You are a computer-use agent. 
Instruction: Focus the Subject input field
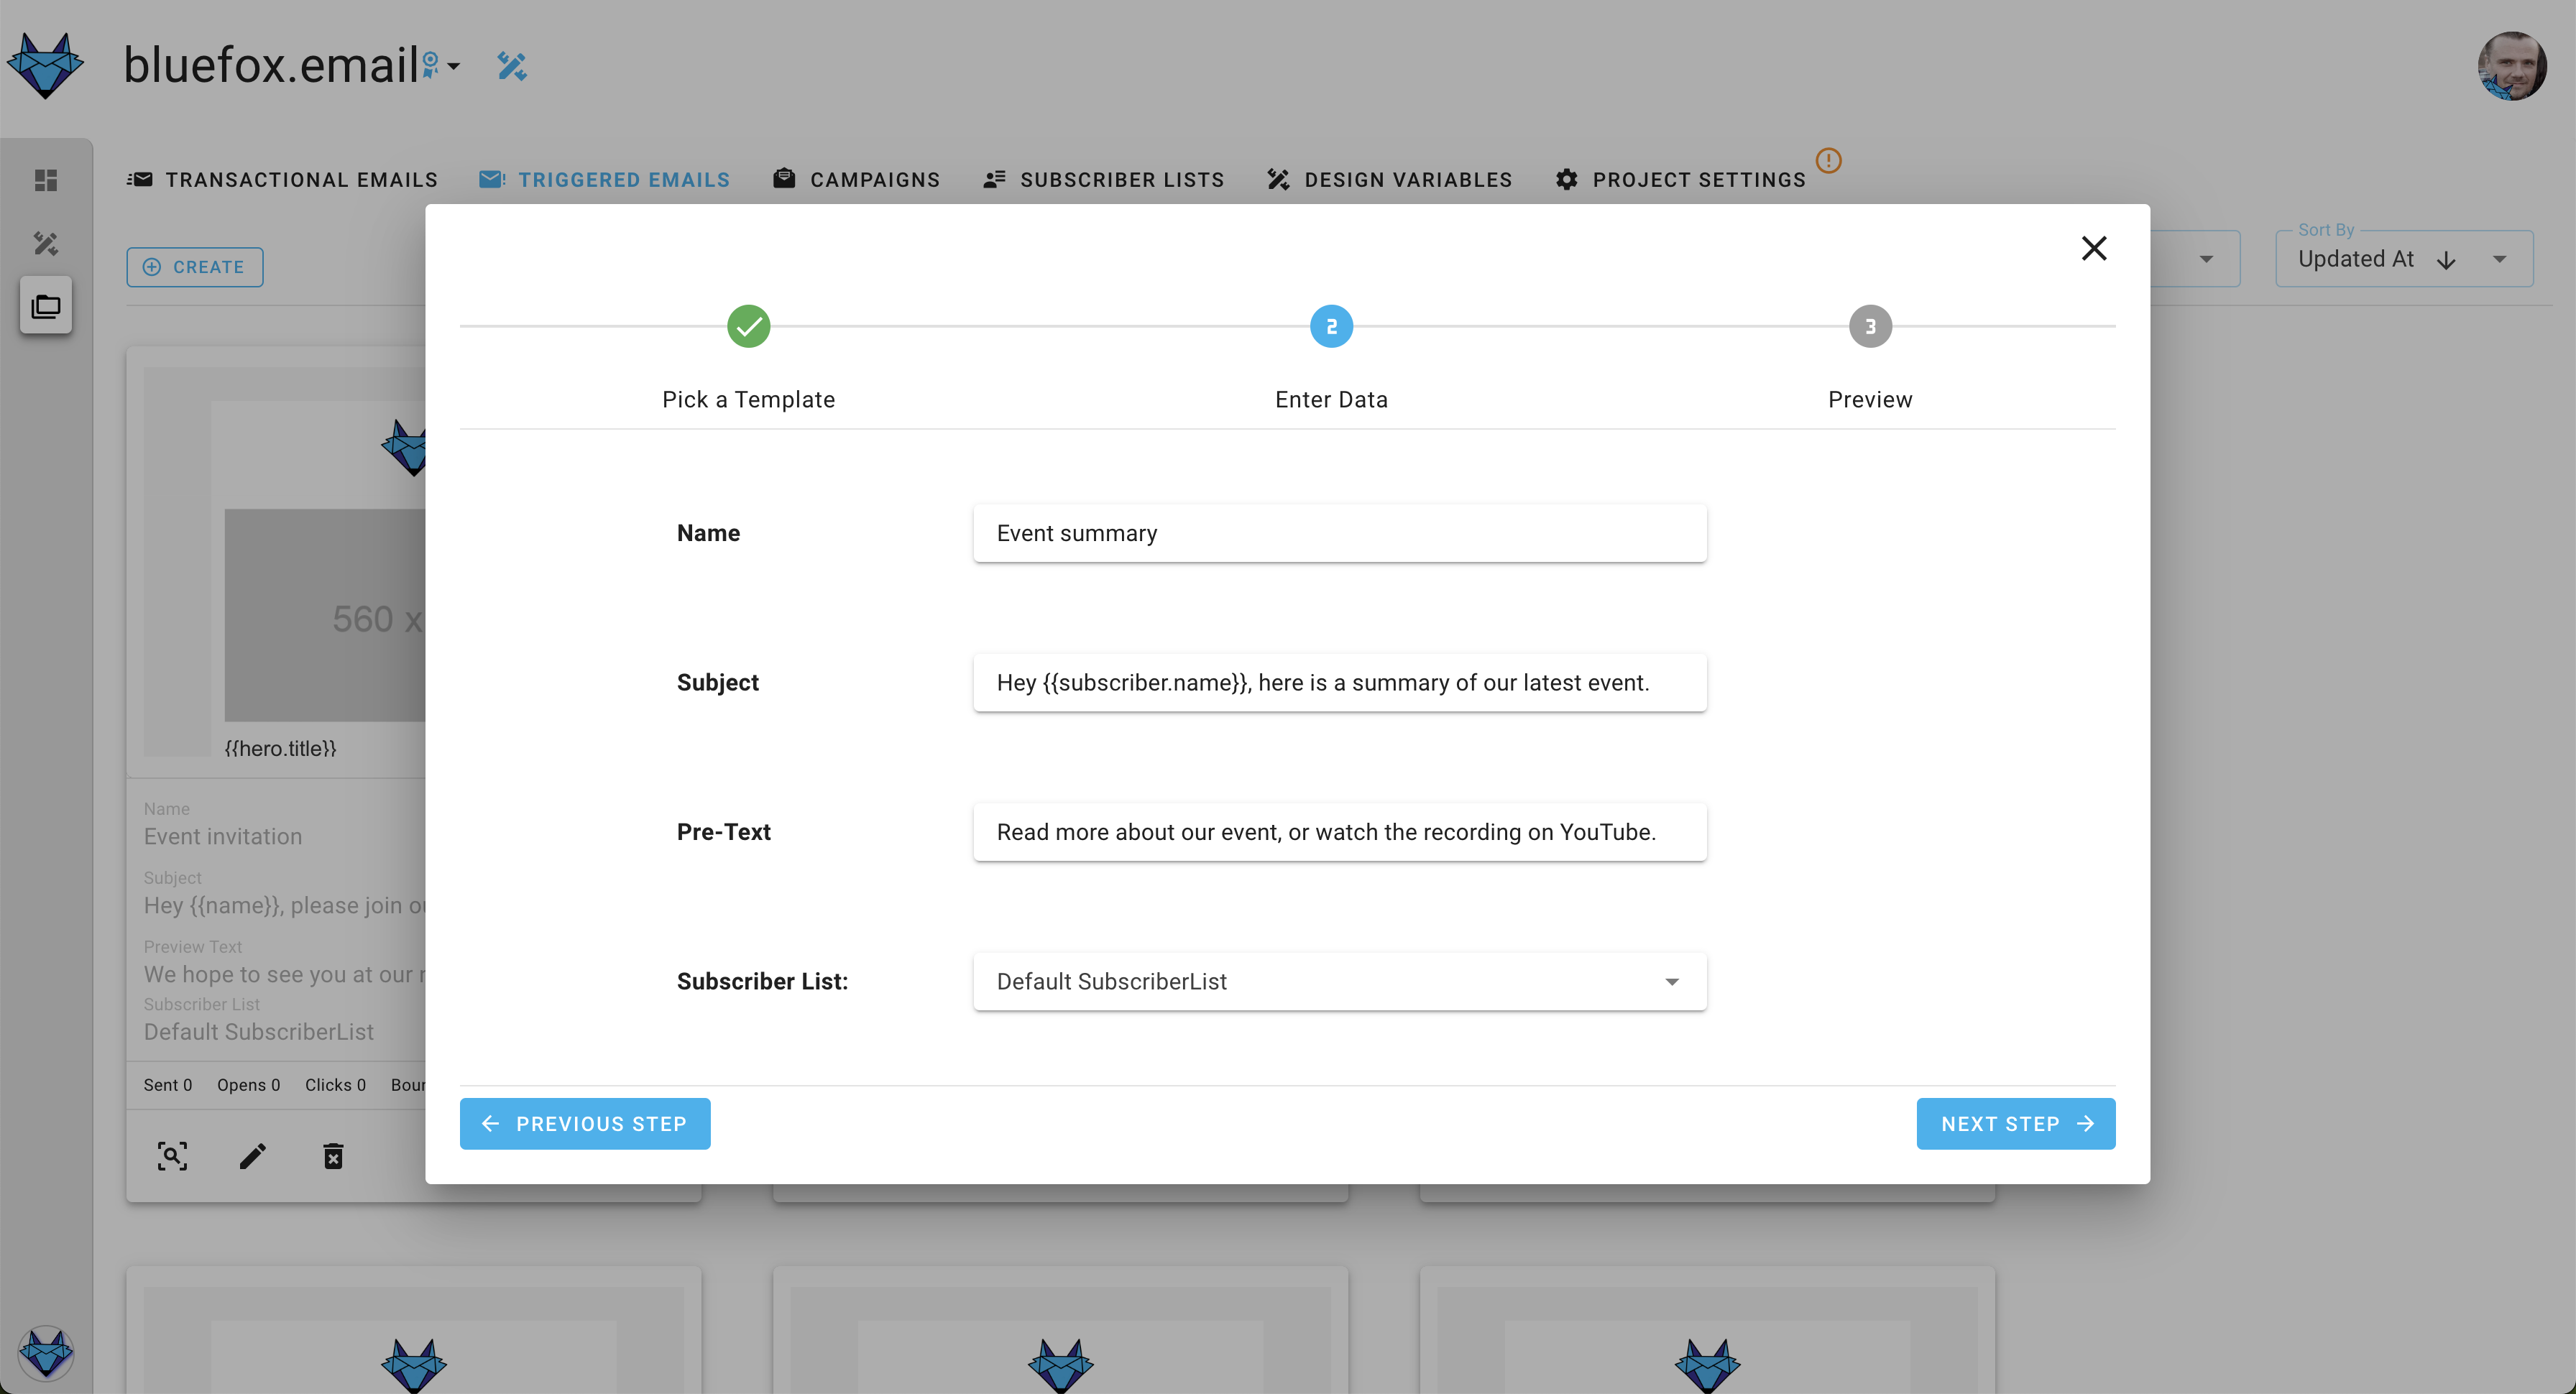[x=1340, y=682]
